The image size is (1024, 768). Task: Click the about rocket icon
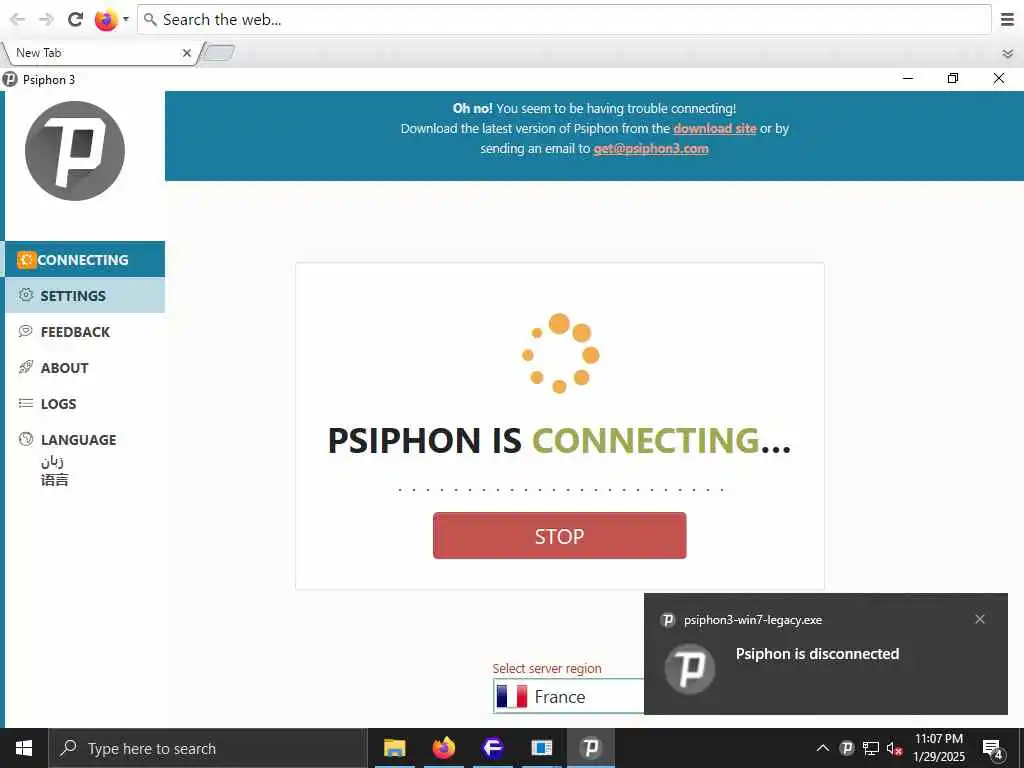pos(25,366)
